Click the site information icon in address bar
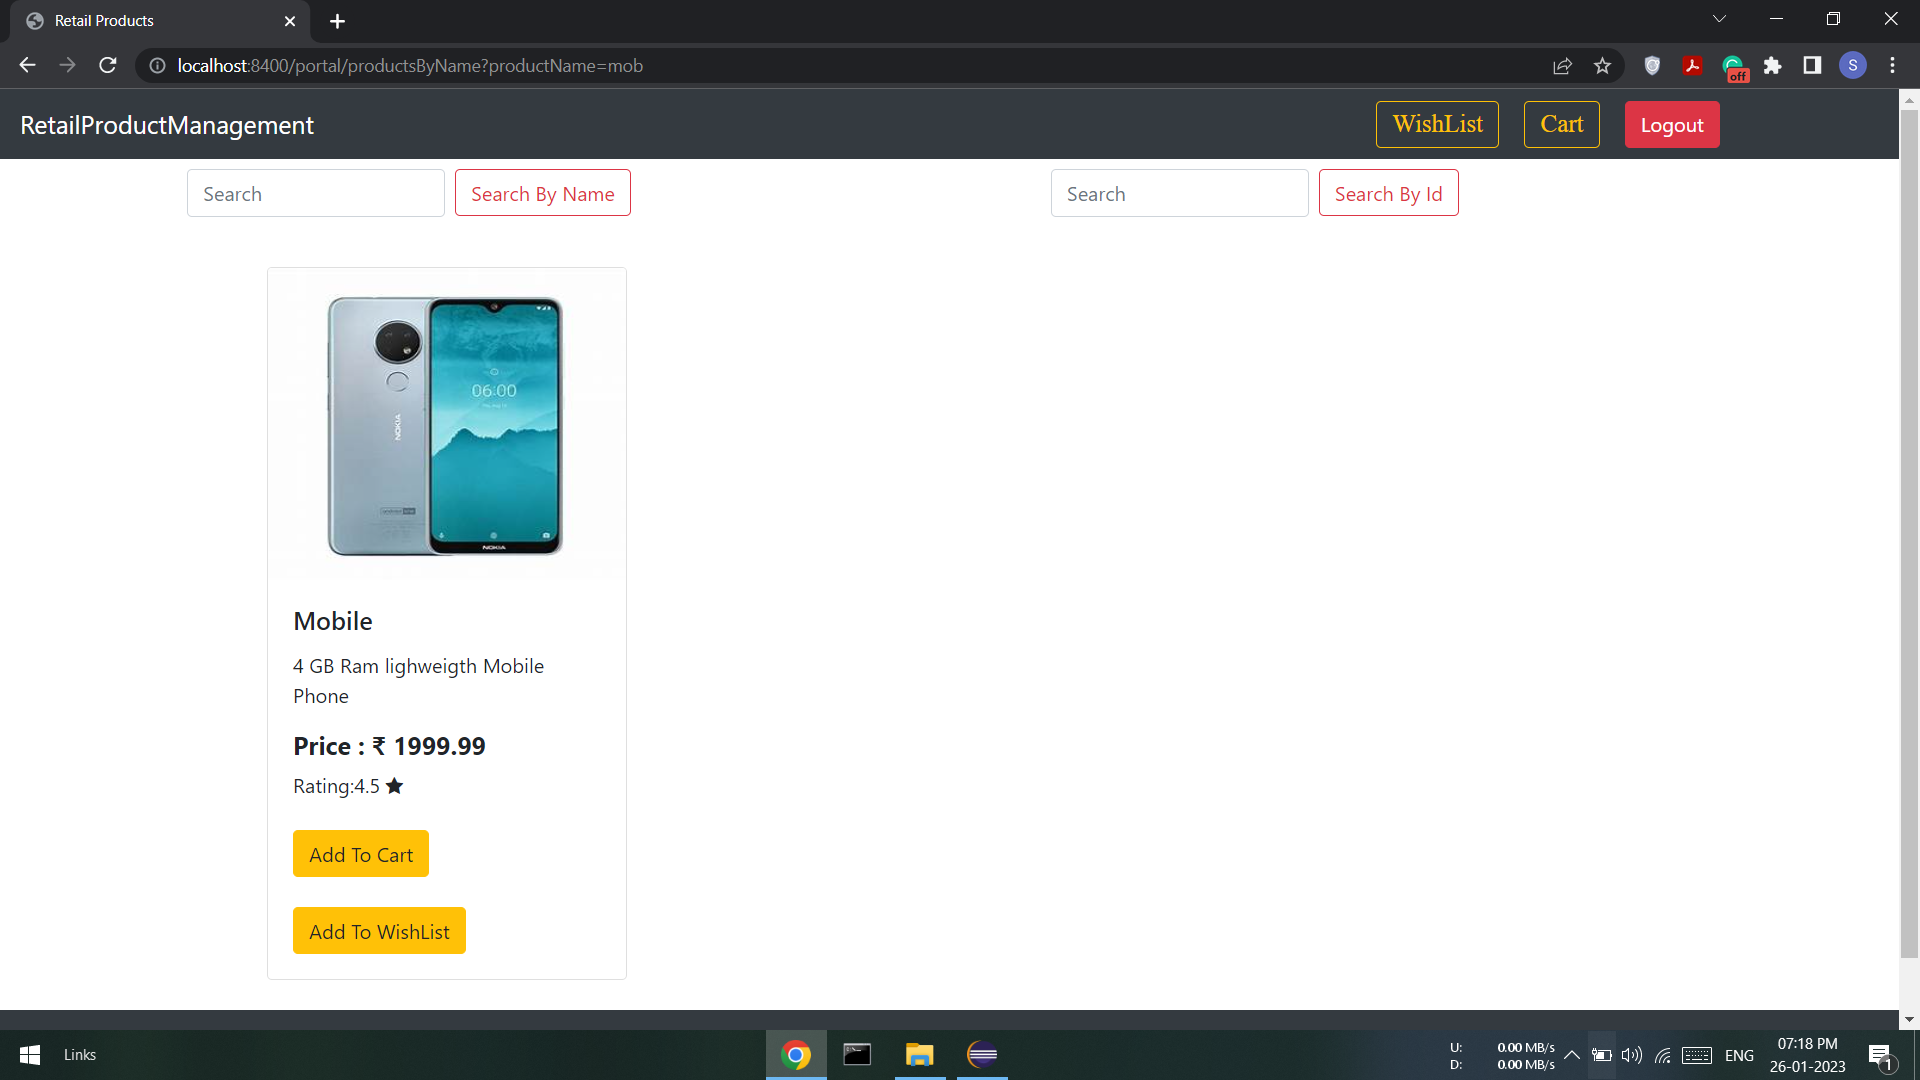This screenshot has height=1080, width=1920. pyautogui.click(x=156, y=66)
